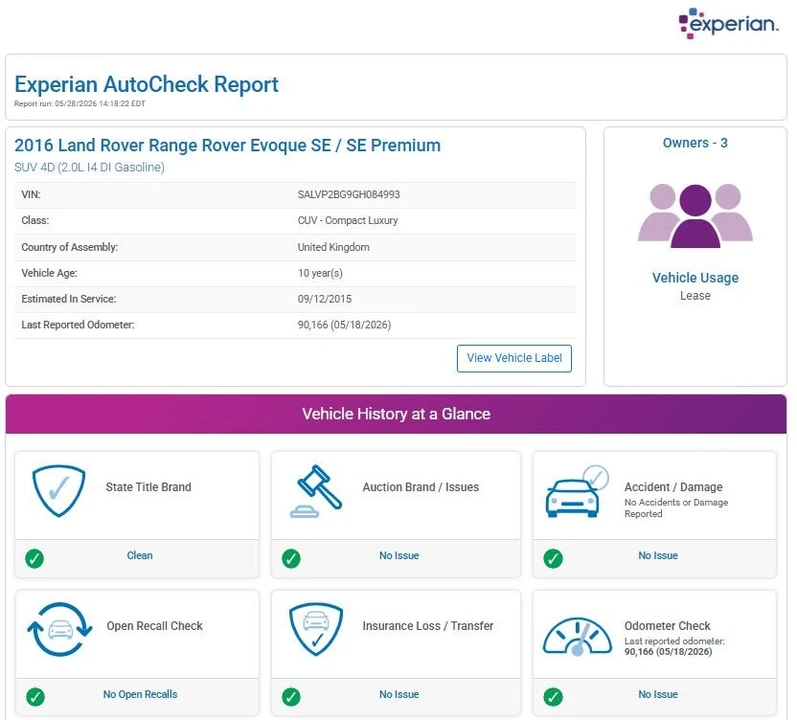Click the Owners - 3 heading
Viewport: 797px width, 720px height.
pos(695,143)
